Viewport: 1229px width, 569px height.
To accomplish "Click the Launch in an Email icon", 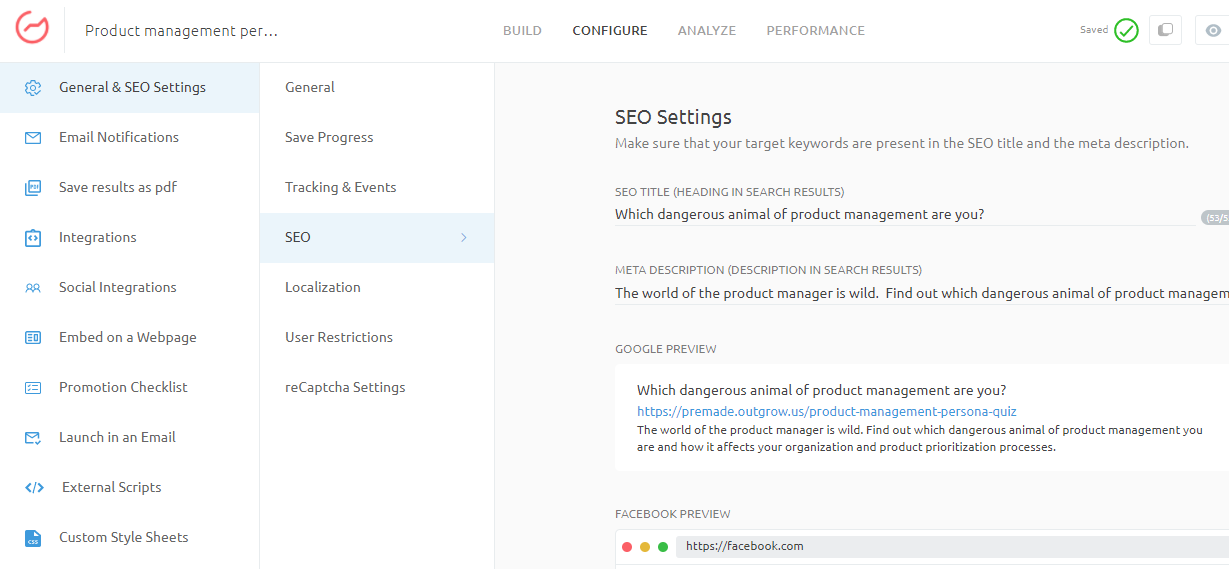I will [x=33, y=438].
